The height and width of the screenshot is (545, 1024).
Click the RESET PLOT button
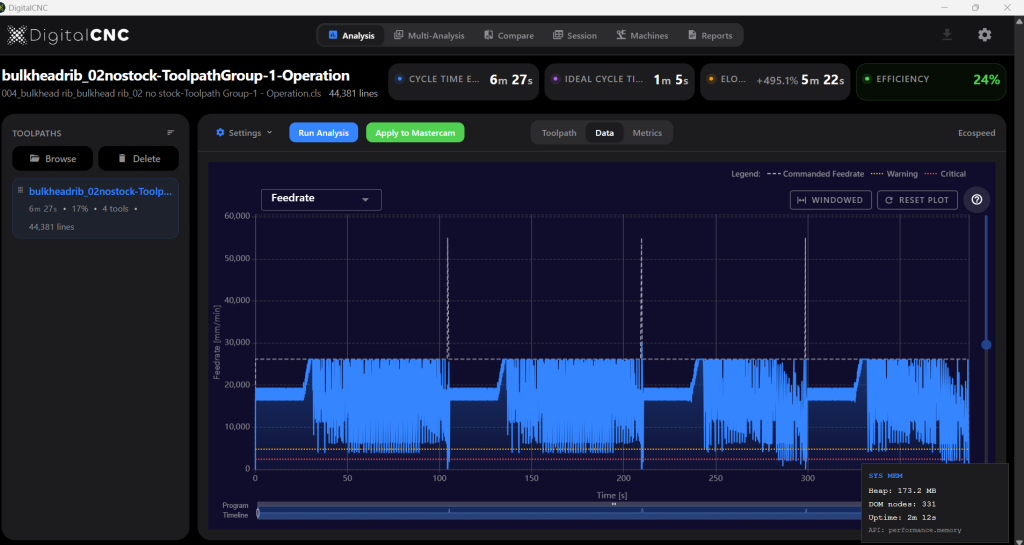pyautogui.click(x=918, y=200)
